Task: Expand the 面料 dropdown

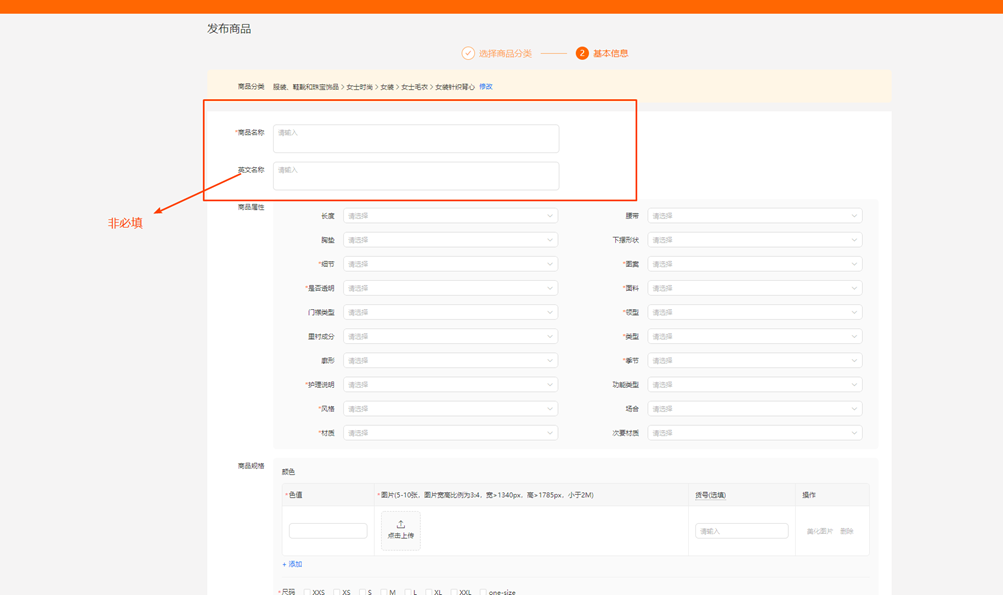Action: pos(753,287)
